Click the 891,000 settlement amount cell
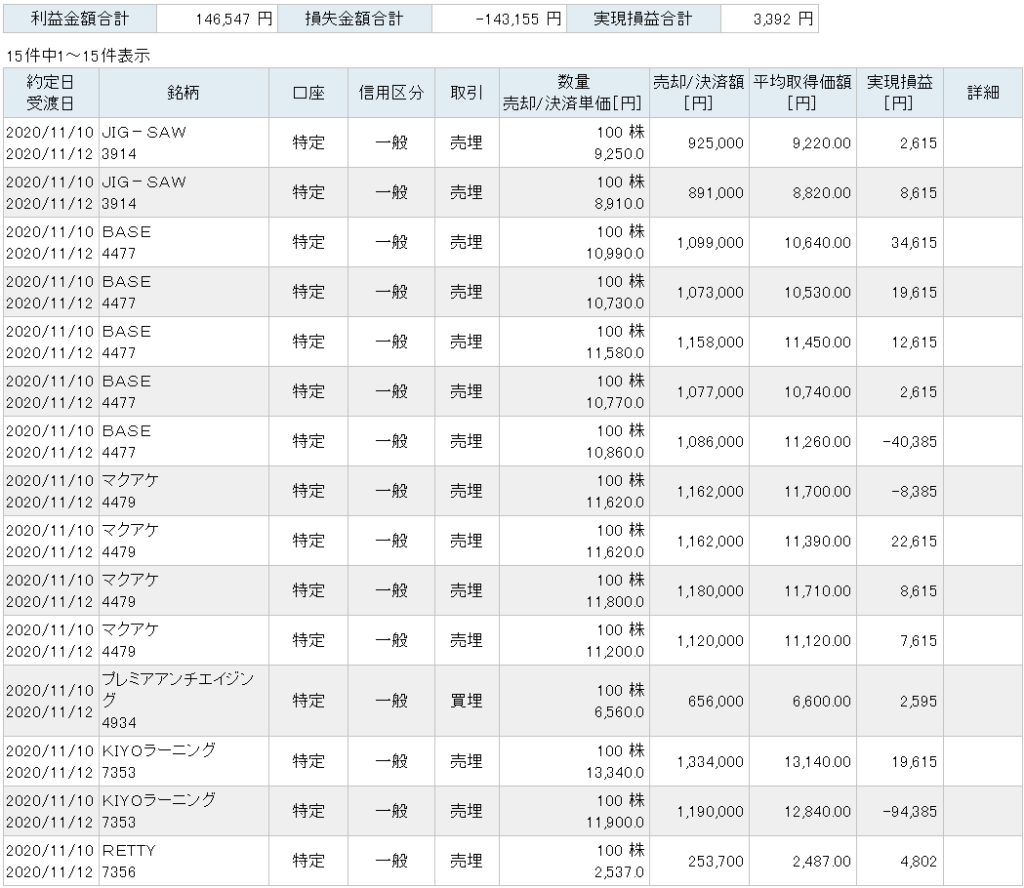This screenshot has height=888, width=1024. (699, 193)
